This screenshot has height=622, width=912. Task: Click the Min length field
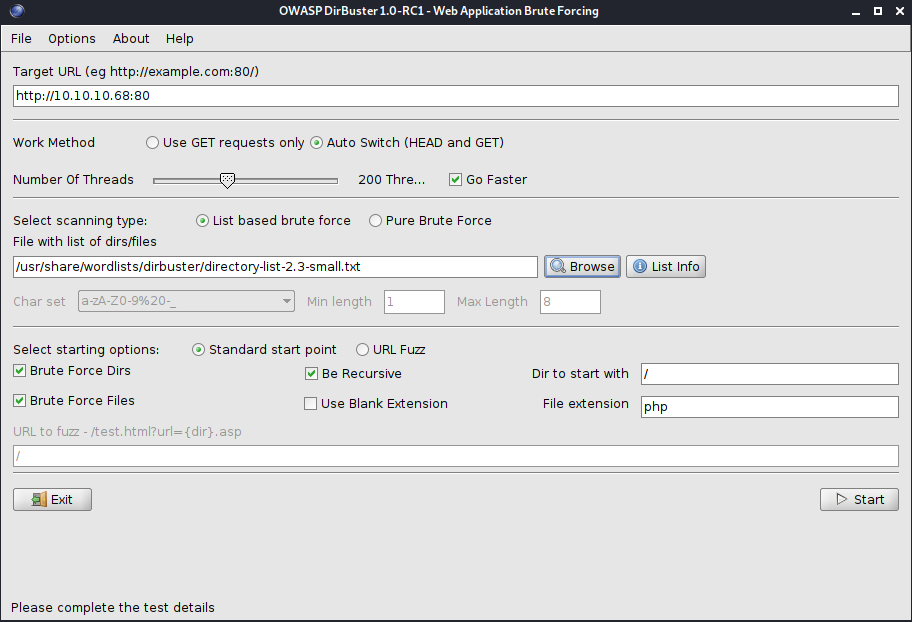(414, 302)
